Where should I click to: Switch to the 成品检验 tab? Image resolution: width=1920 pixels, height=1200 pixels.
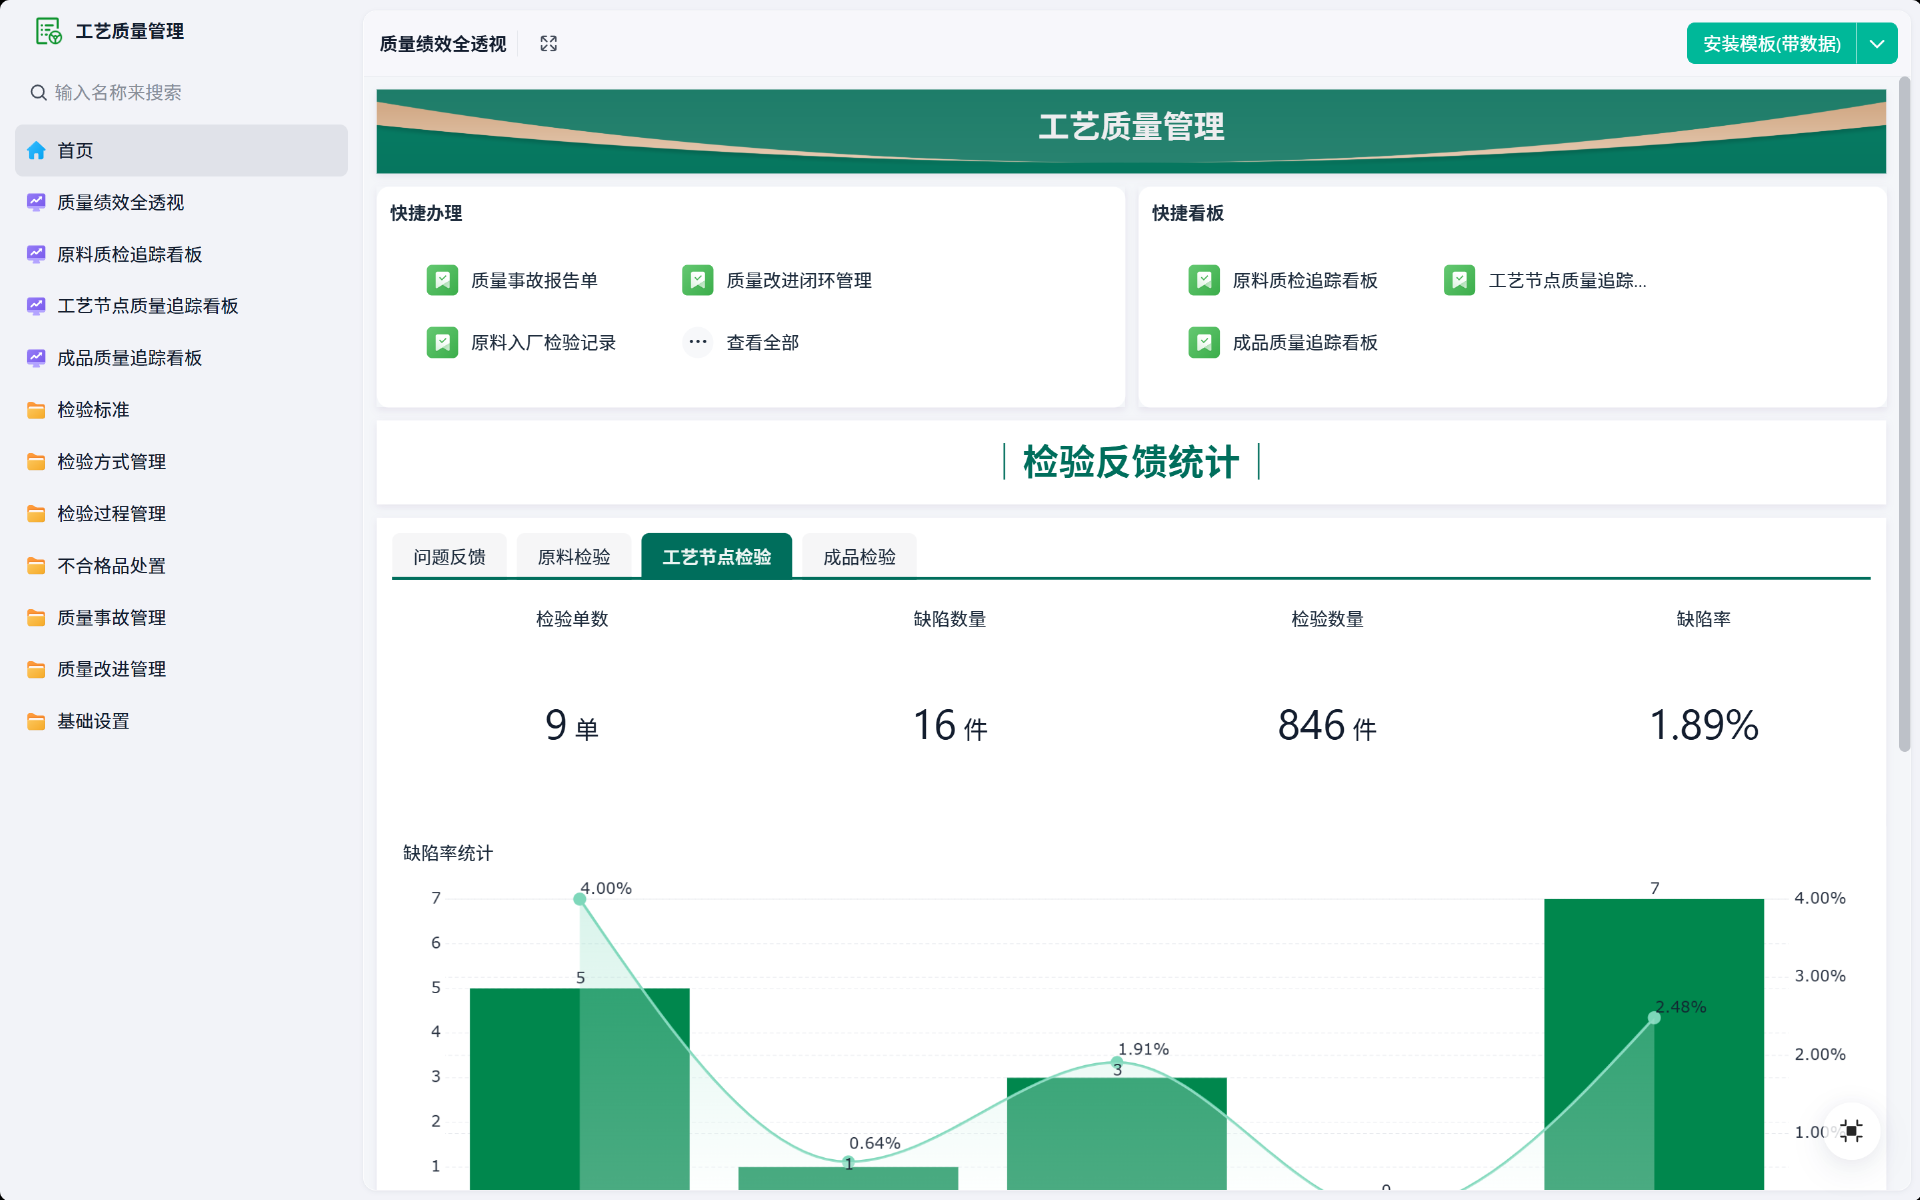(x=859, y=557)
